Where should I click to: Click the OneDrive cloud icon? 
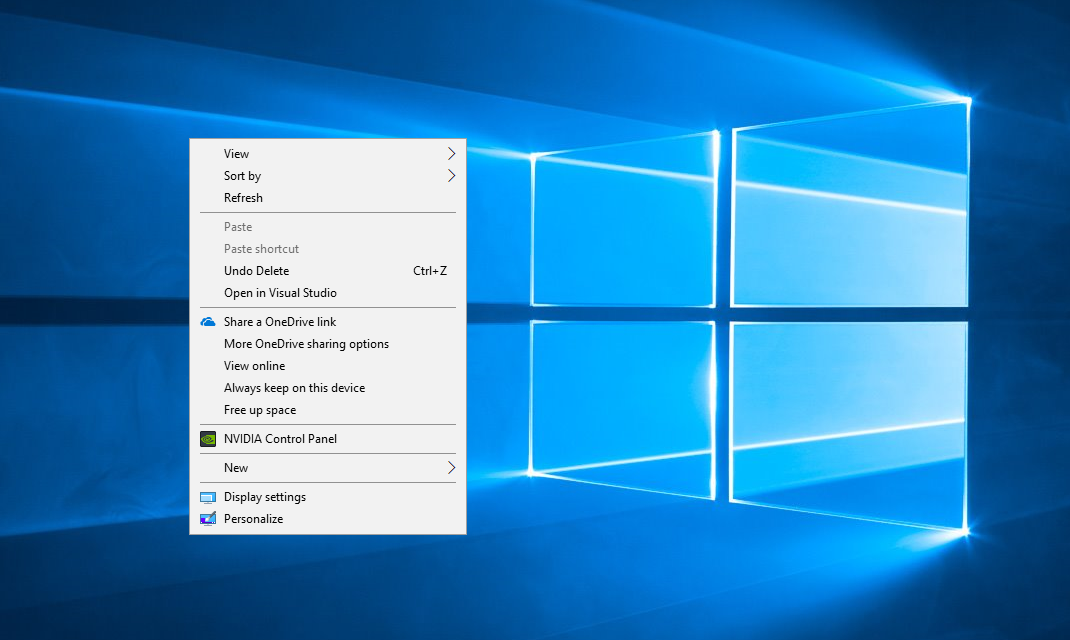(209, 321)
